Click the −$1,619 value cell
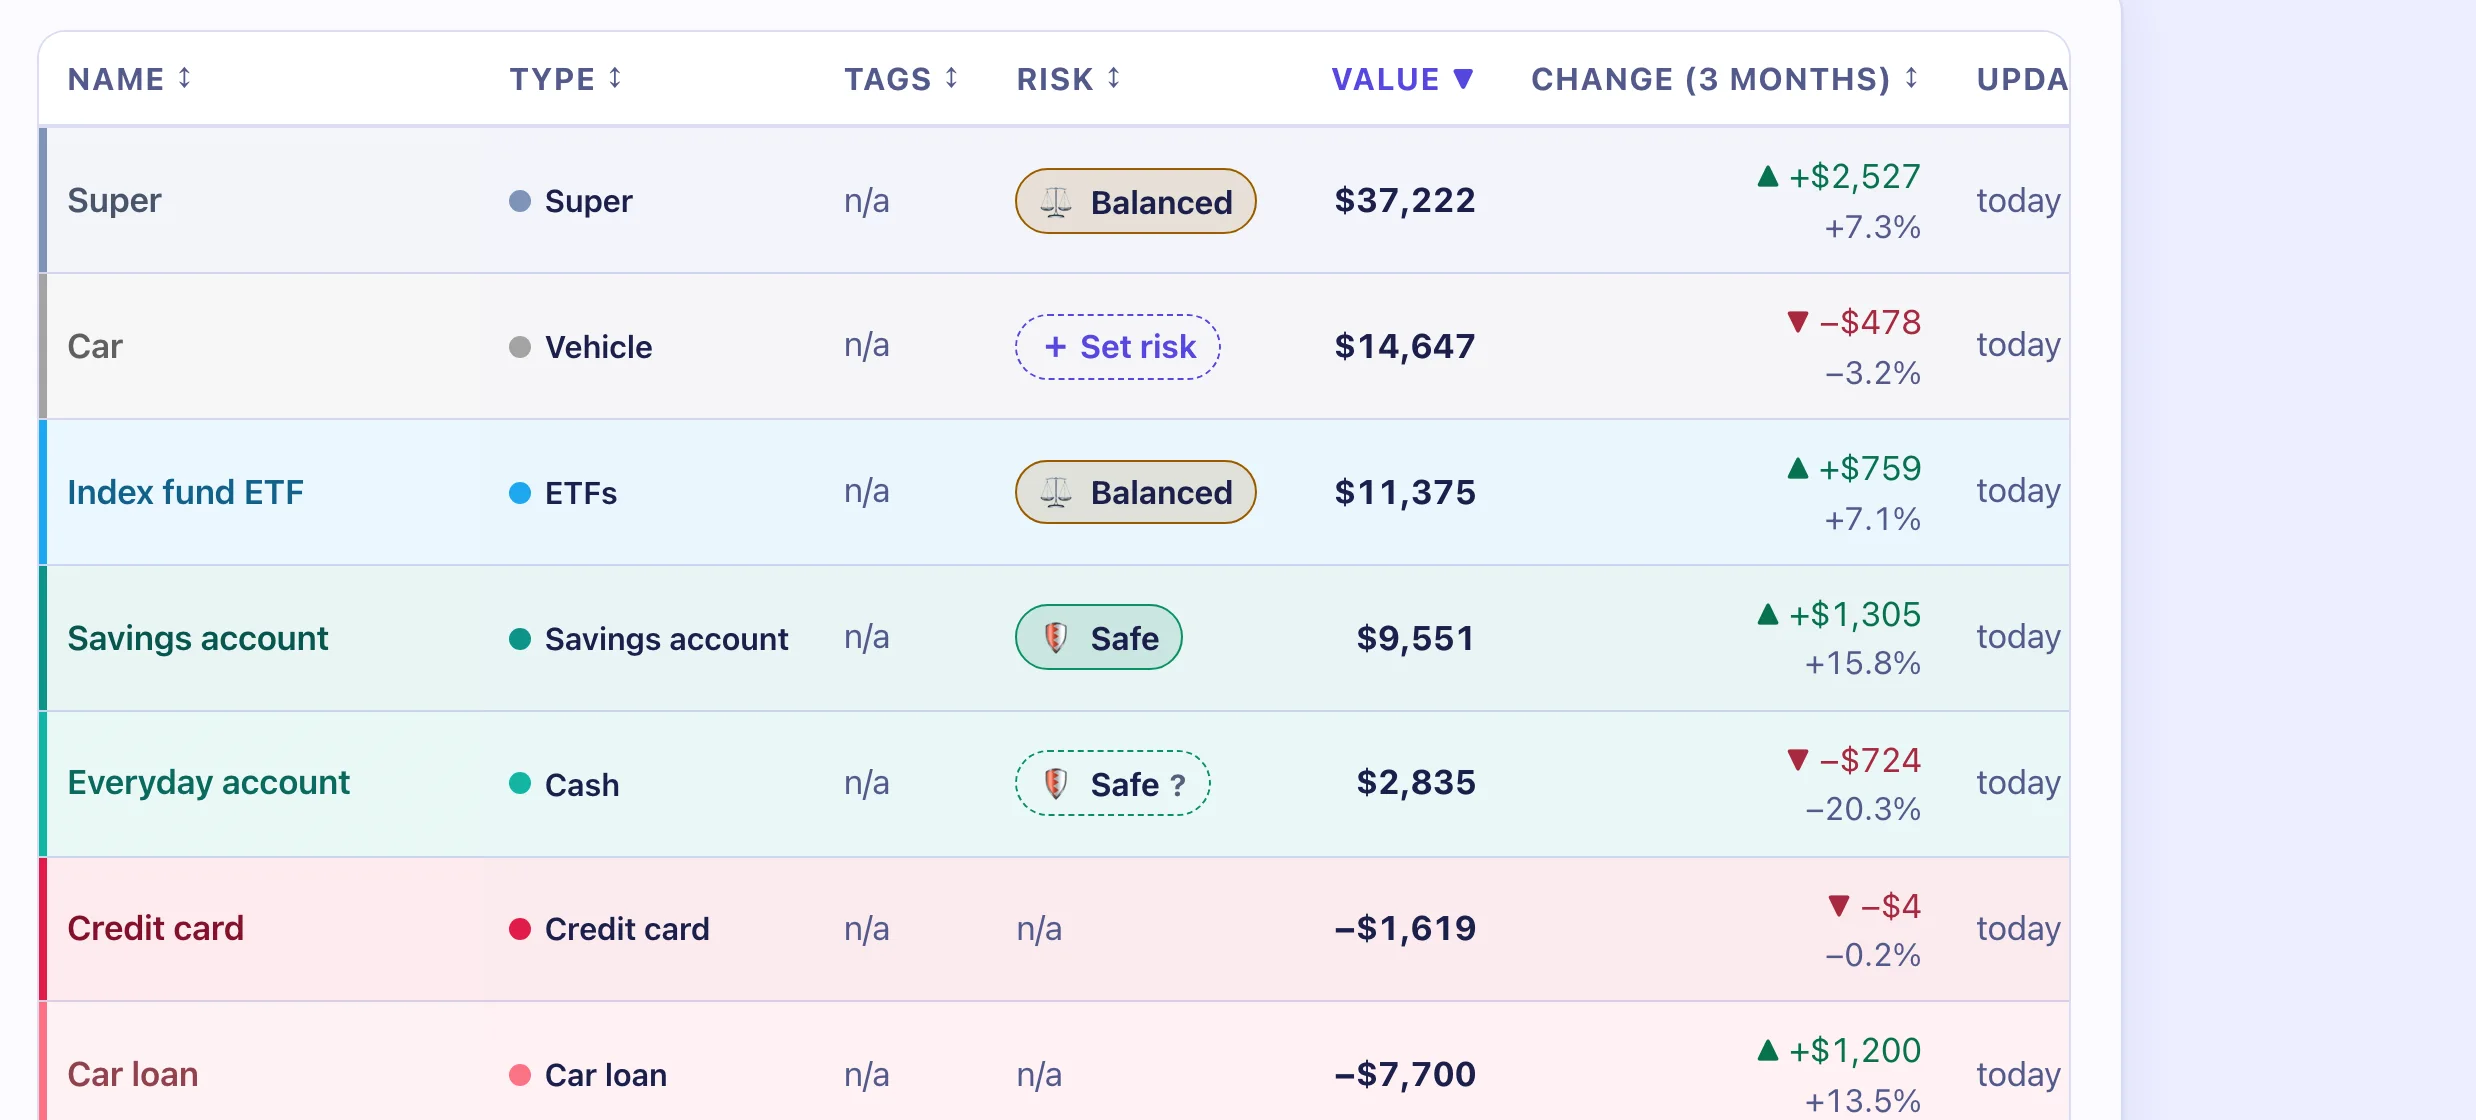Viewport: 2476px width, 1120px height. [x=1405, y=928]
